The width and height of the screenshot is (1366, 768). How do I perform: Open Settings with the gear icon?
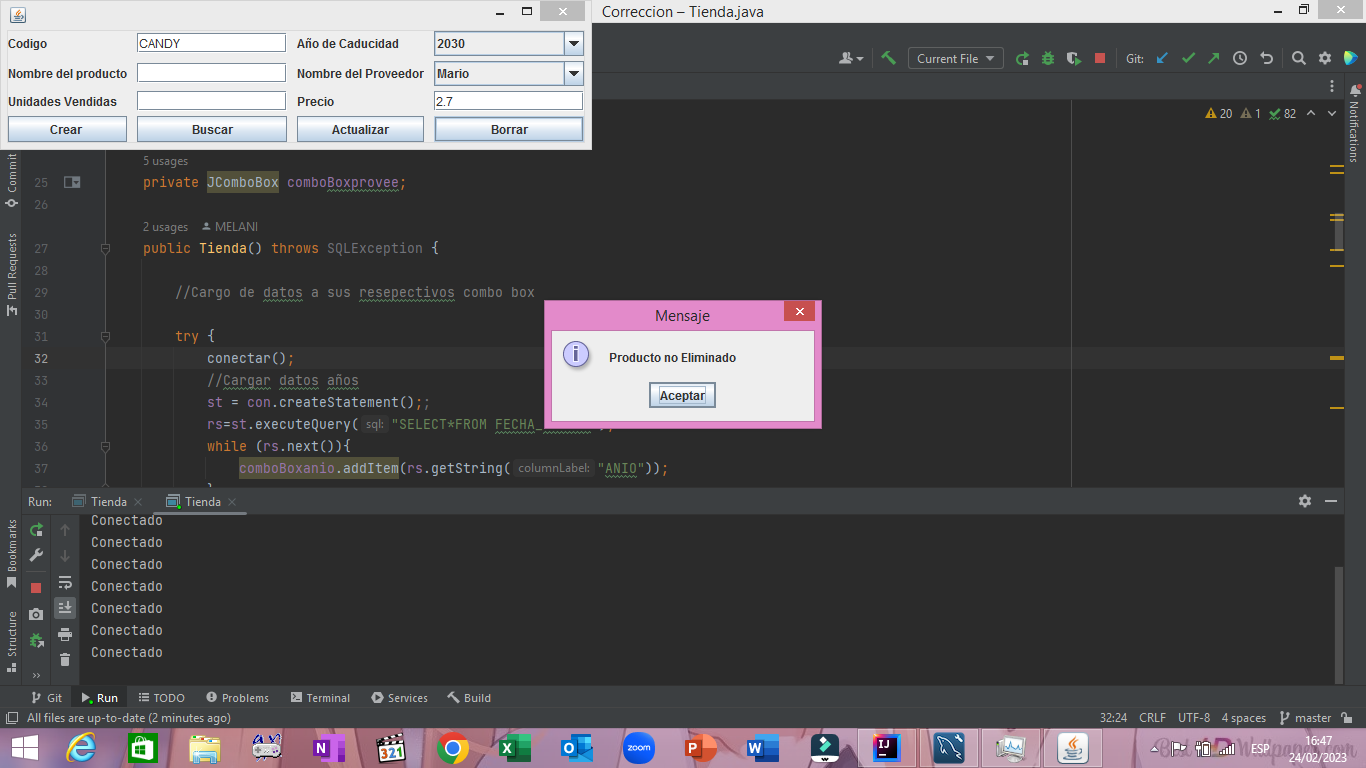(1325, 58)
